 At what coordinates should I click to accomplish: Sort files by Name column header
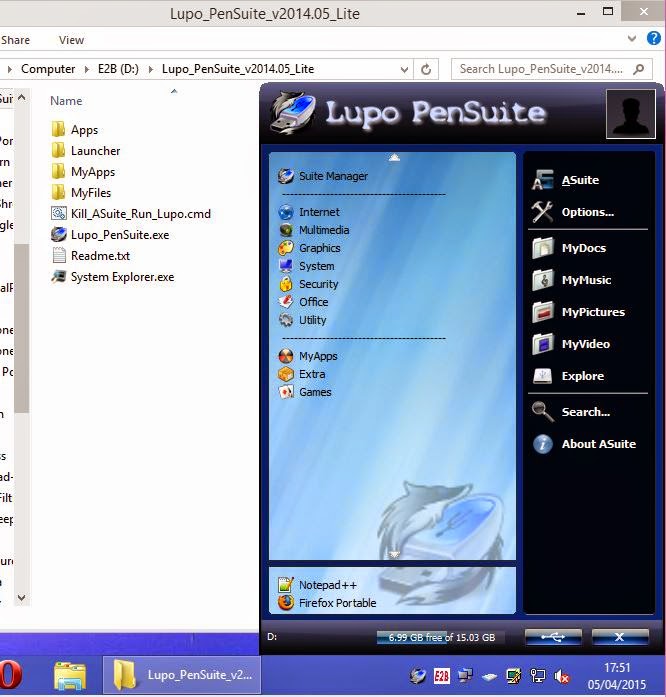pyautogui.click(x=66, y=101)
